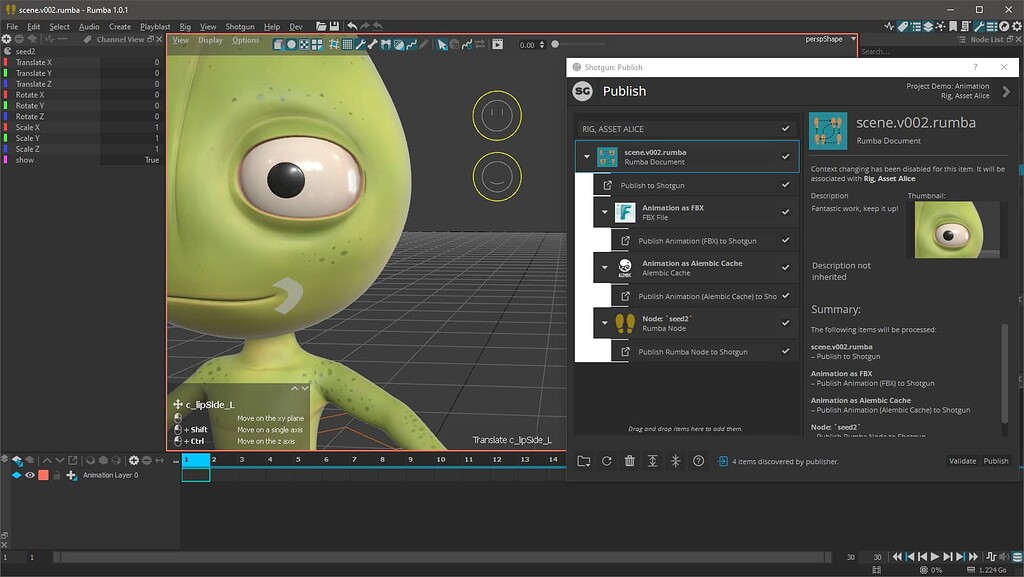Click the trash icon in the Publish dialog
1024x577 pixels.
pos(630,461)
